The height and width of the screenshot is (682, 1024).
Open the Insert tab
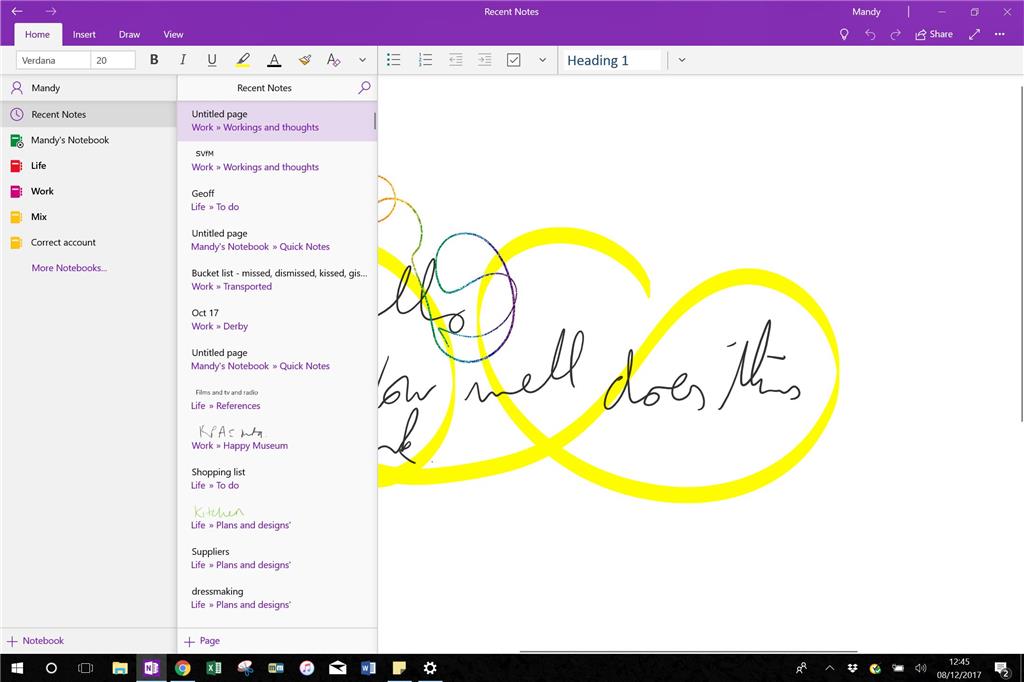pyautogui.click(x=84, y=35)
